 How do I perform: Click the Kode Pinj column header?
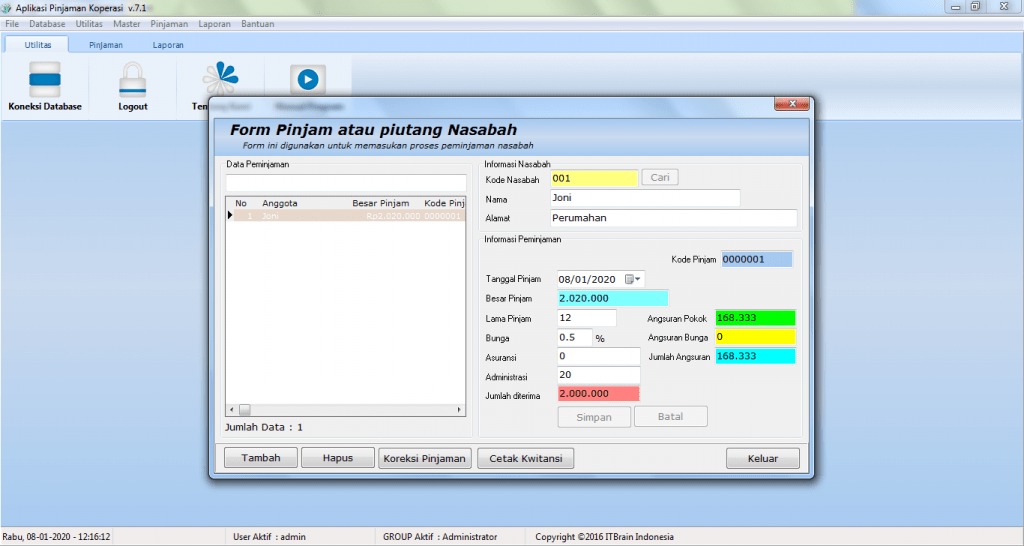(444, 203)
